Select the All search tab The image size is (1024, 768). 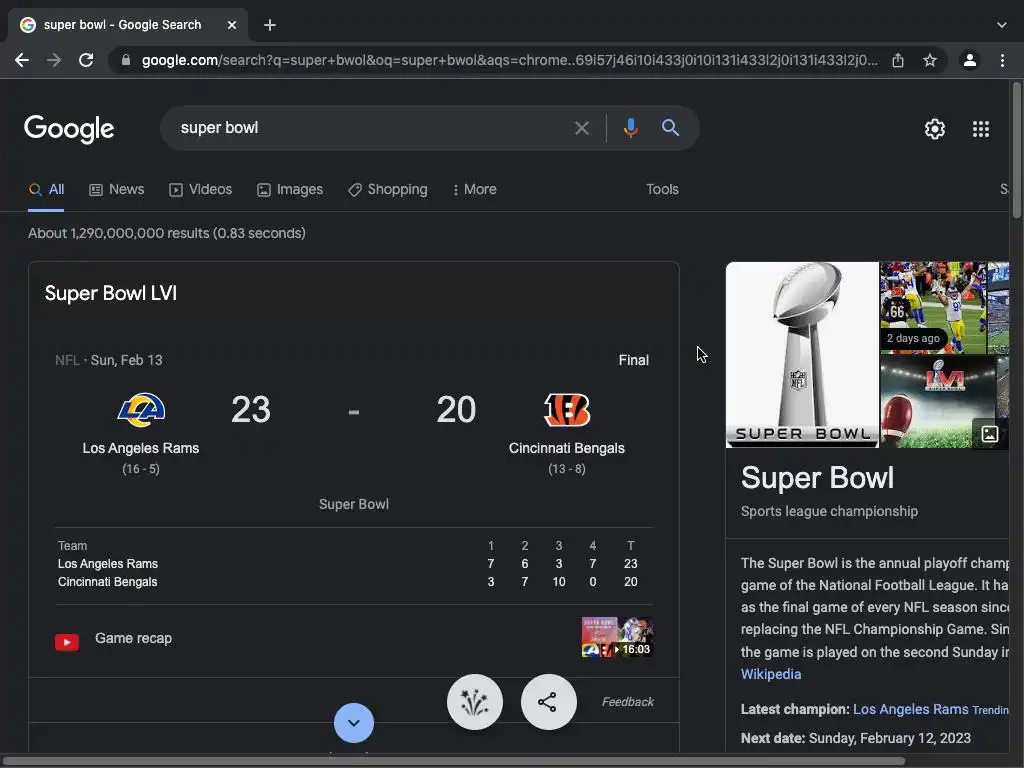point(46,189)
